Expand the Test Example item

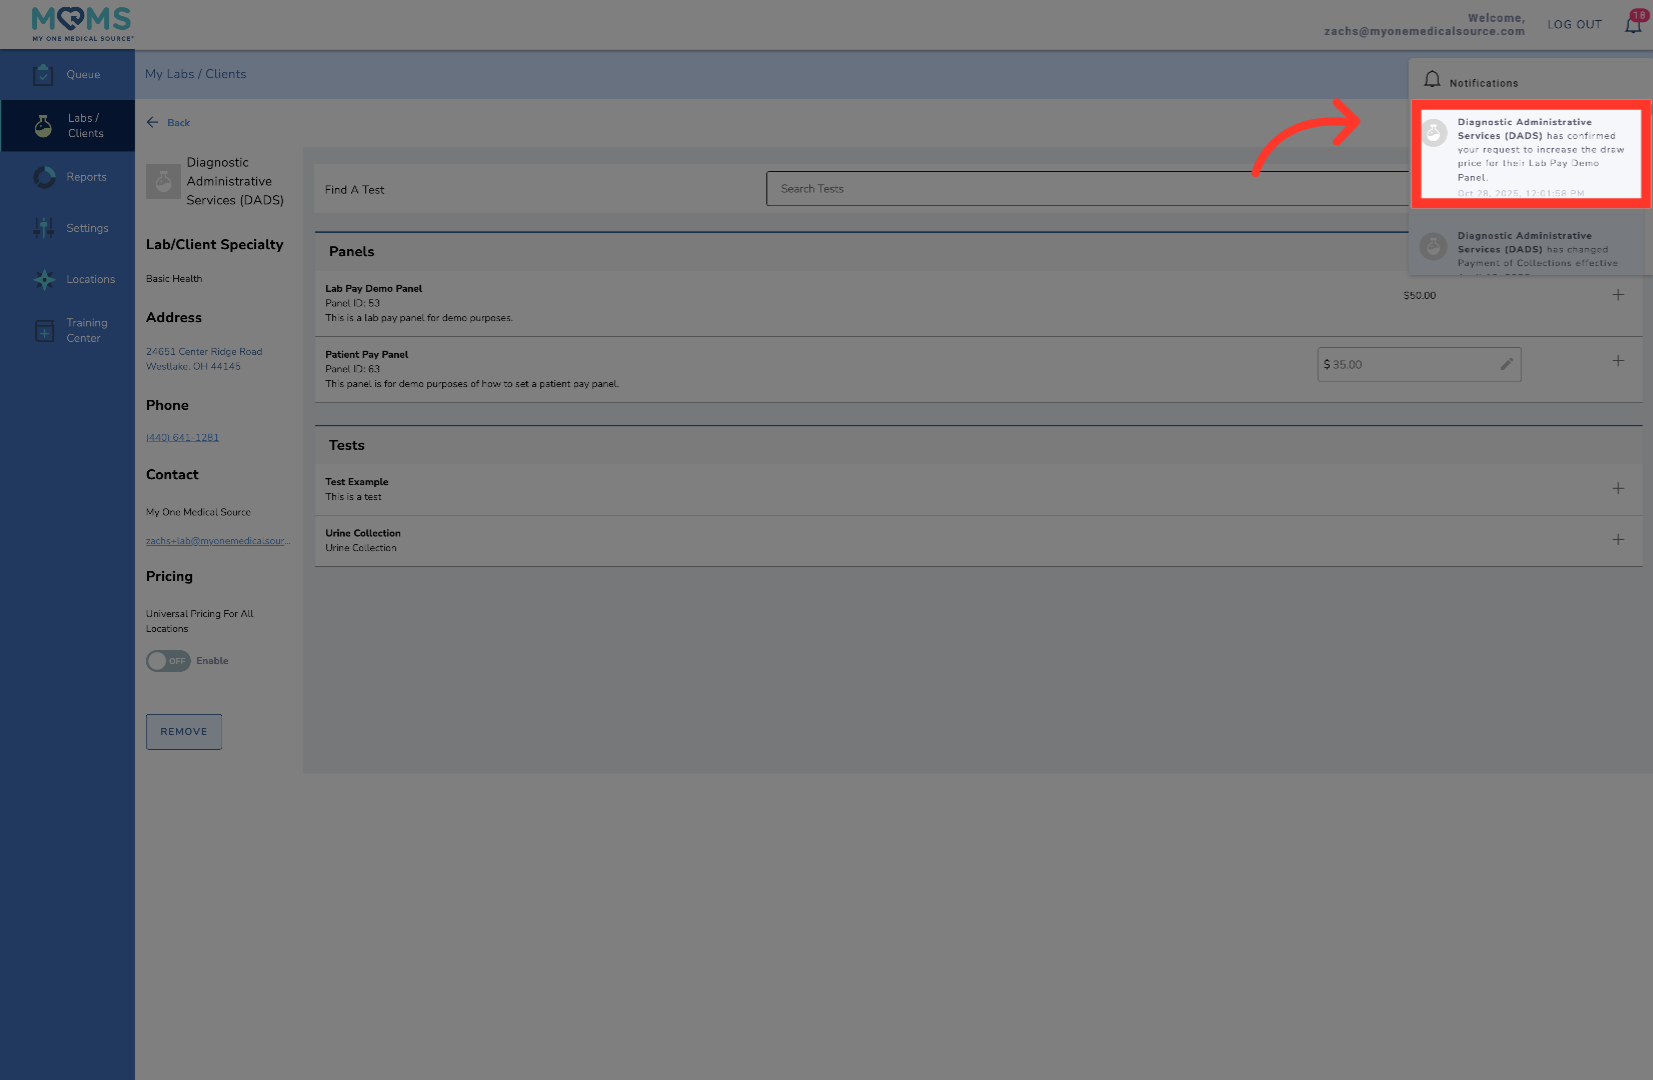(1618, 489)
